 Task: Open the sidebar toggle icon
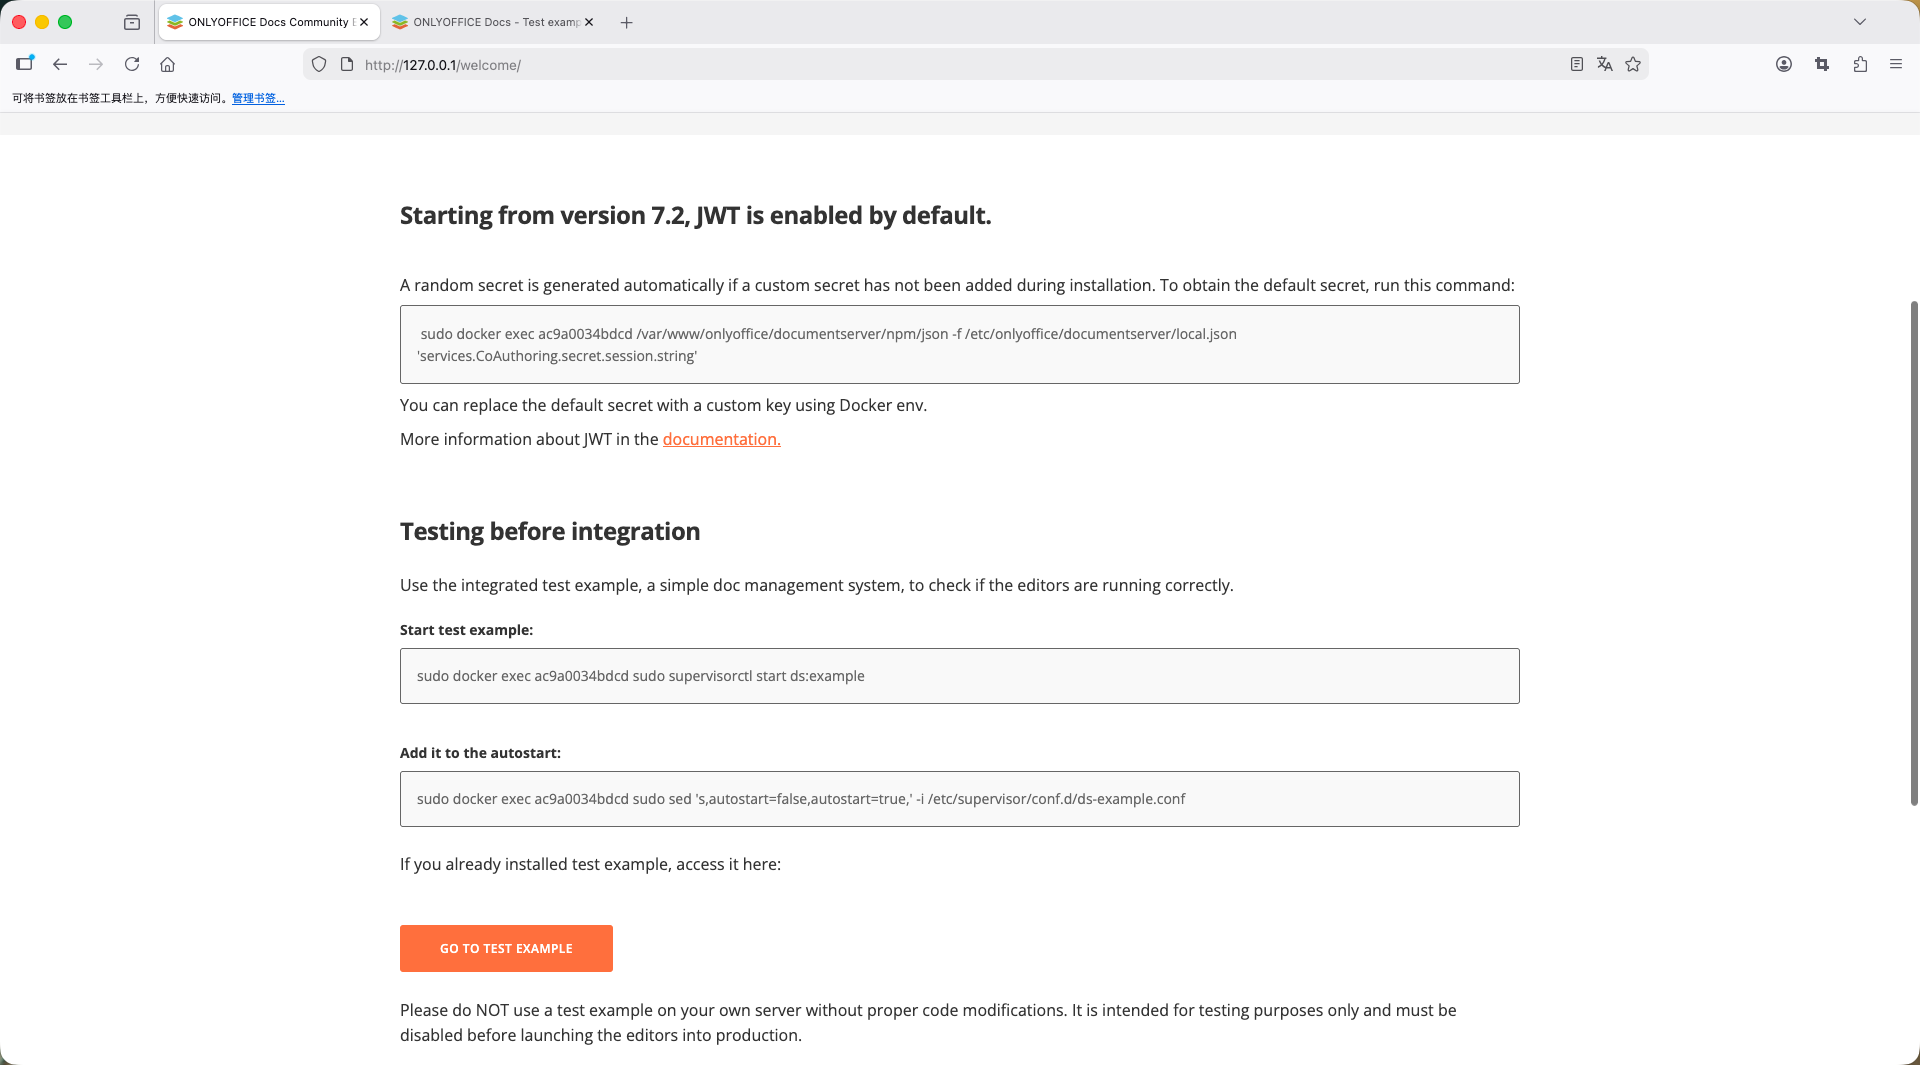25,64
